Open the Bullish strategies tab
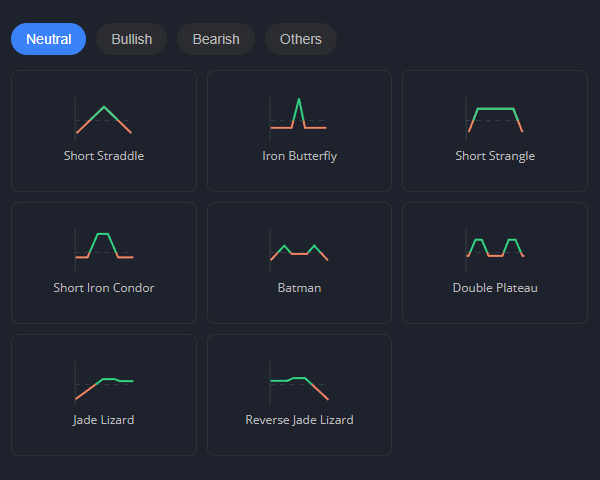Image resolution: width=600 pixels, height=480 pixels. pyautogui.click(x=132, y=39)
